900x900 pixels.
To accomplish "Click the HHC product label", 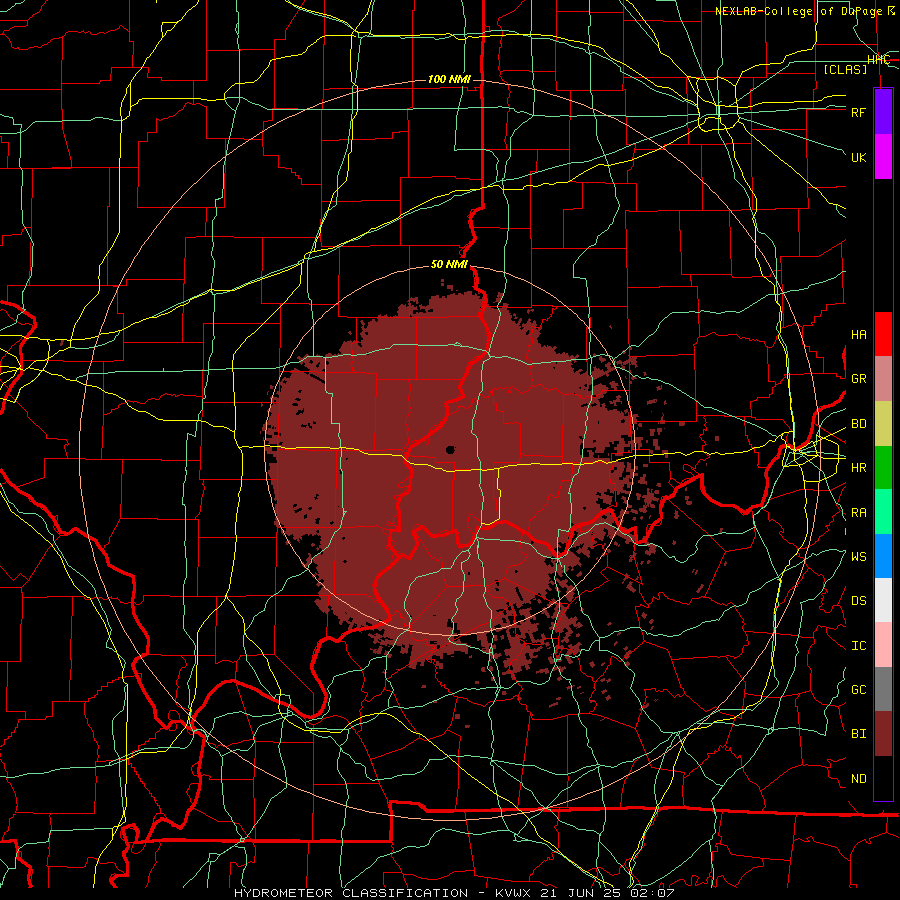I will tap(879, 60).
